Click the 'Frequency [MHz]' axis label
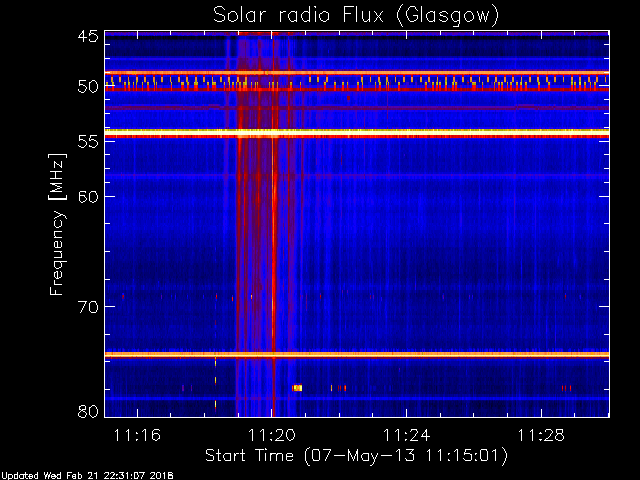This screenshot has height=480, width=640. coord(57,224)
